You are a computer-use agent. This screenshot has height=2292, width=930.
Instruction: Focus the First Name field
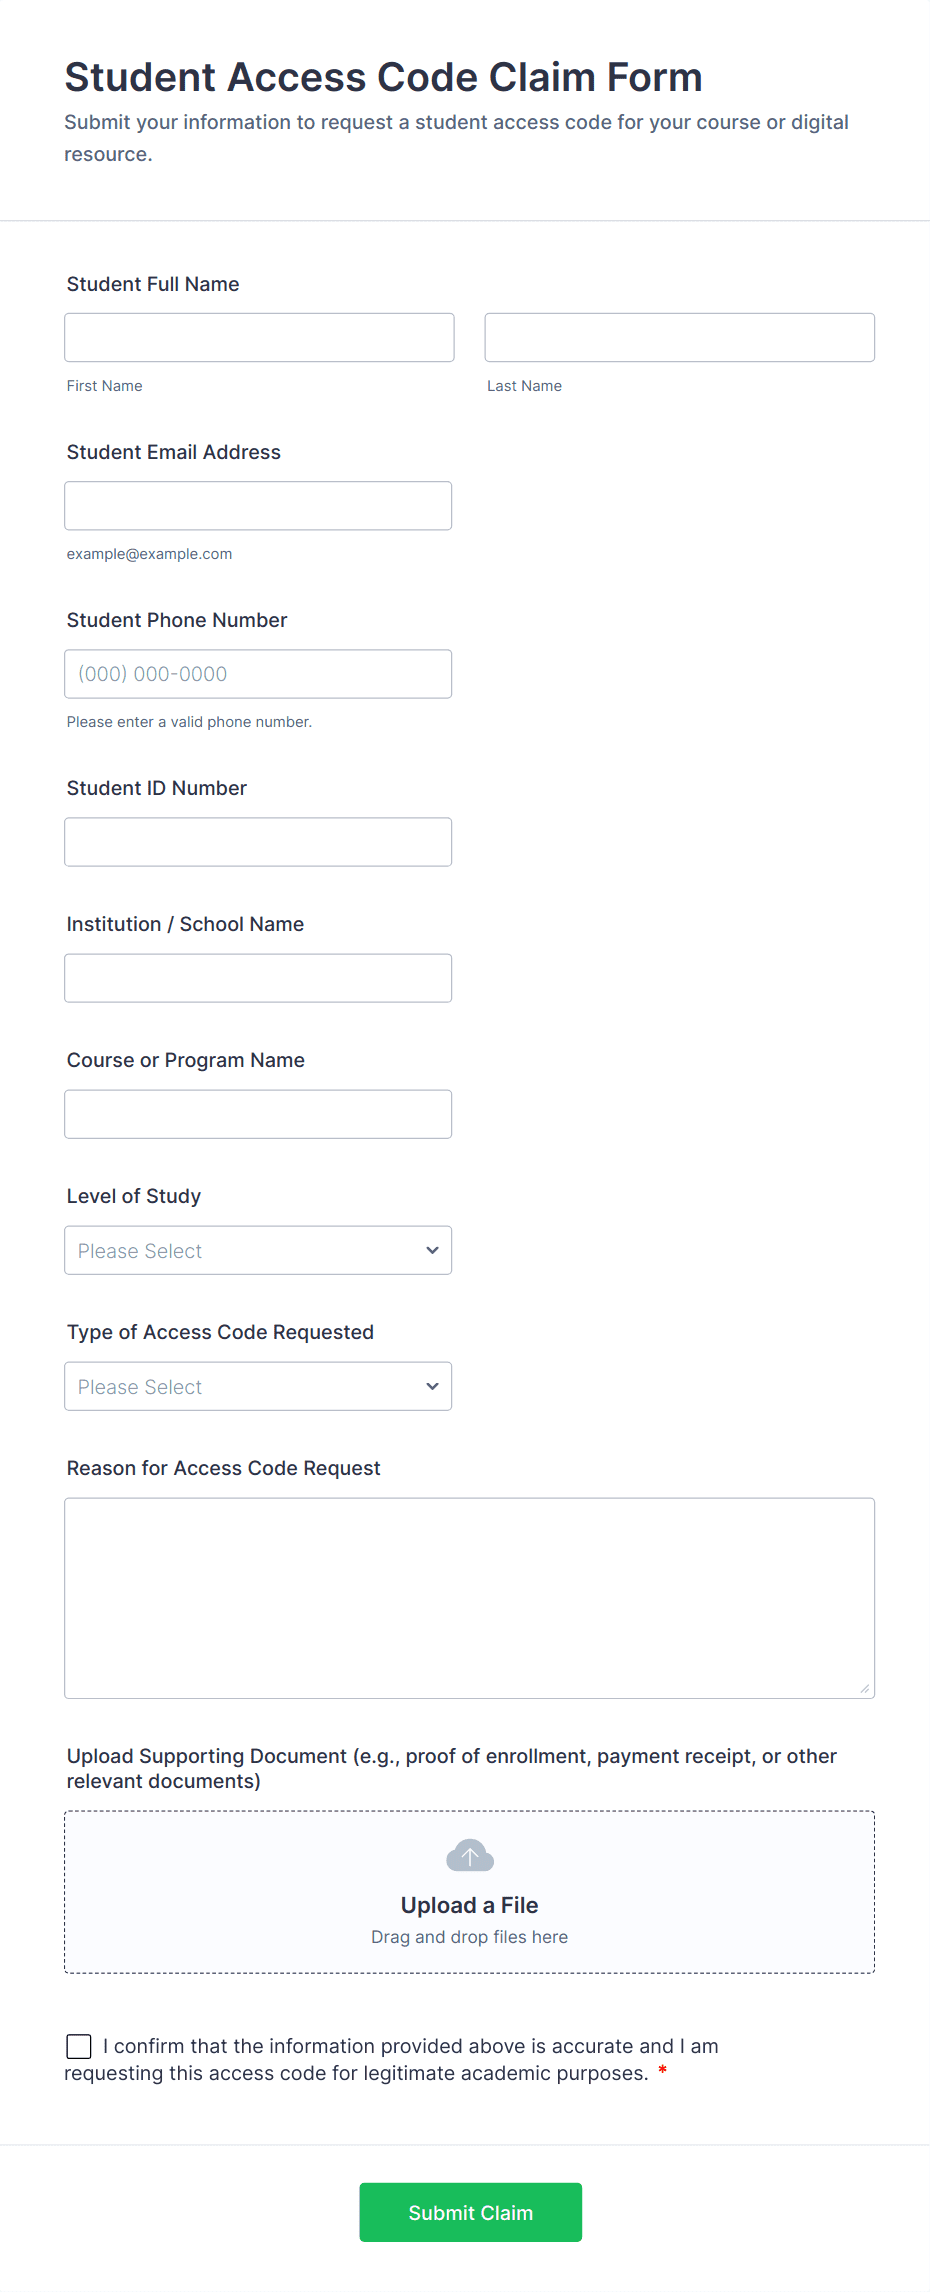click(x=259, y=337)
